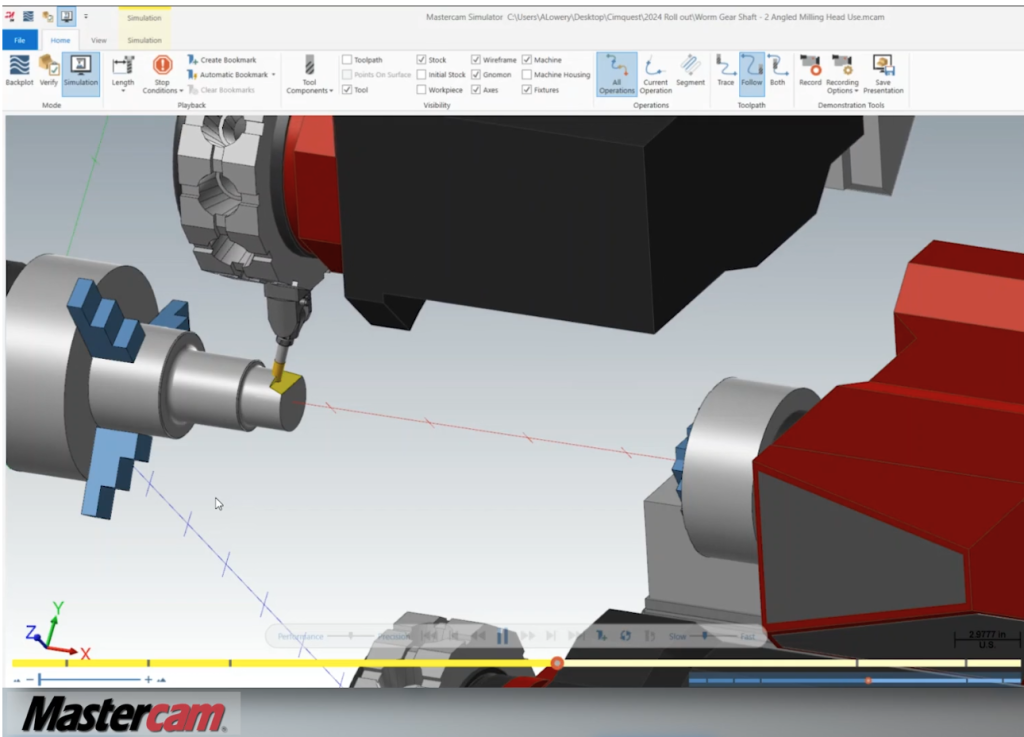This screenshot has width=1024, height=737.
Task: Switch to Verify mode
Action: tap(48, 71)
